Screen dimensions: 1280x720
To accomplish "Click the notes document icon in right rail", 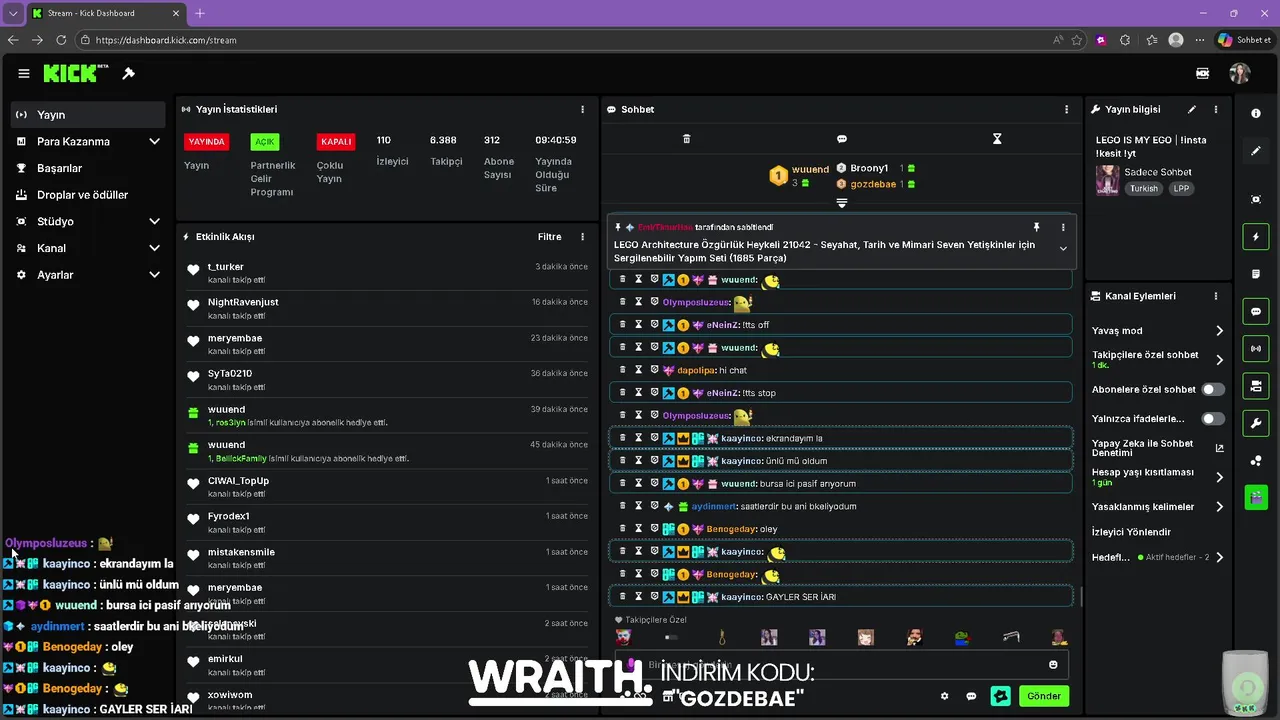I will pyautogui.click(x=1256, y=274).
